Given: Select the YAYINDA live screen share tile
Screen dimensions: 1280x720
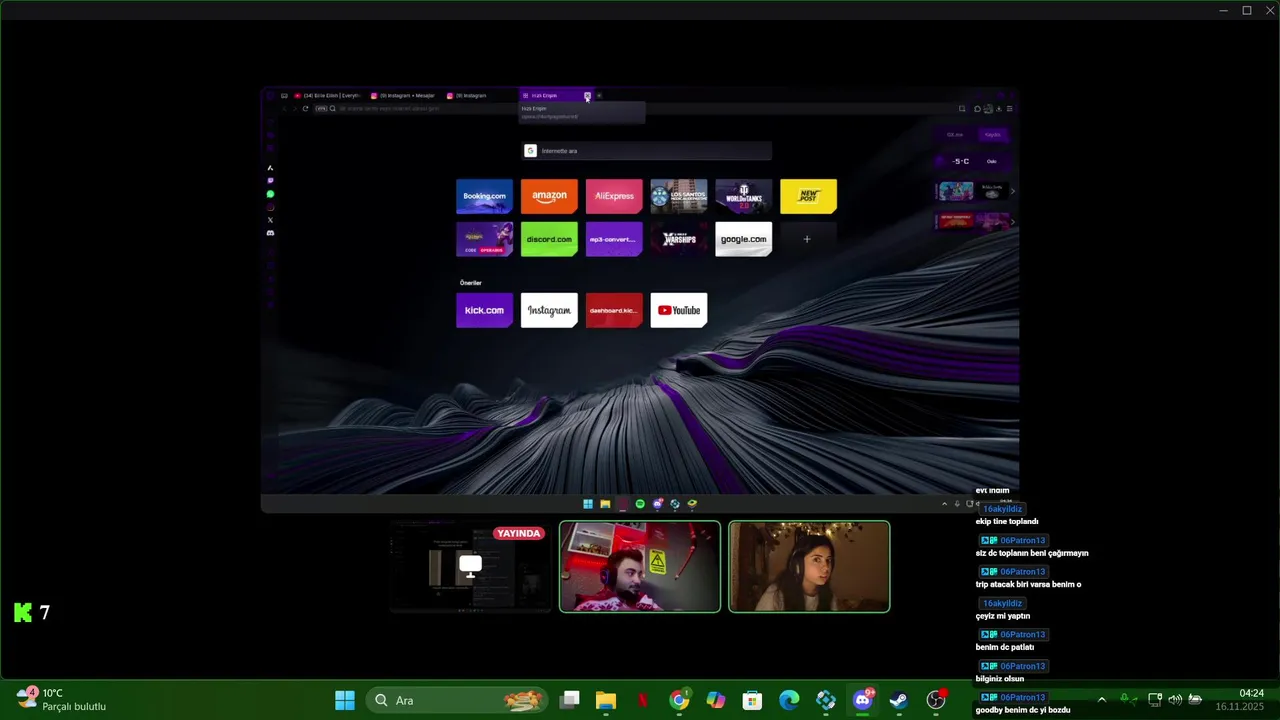Looking at the screenshot, I should pyautogui.click(x=470, y=566).
